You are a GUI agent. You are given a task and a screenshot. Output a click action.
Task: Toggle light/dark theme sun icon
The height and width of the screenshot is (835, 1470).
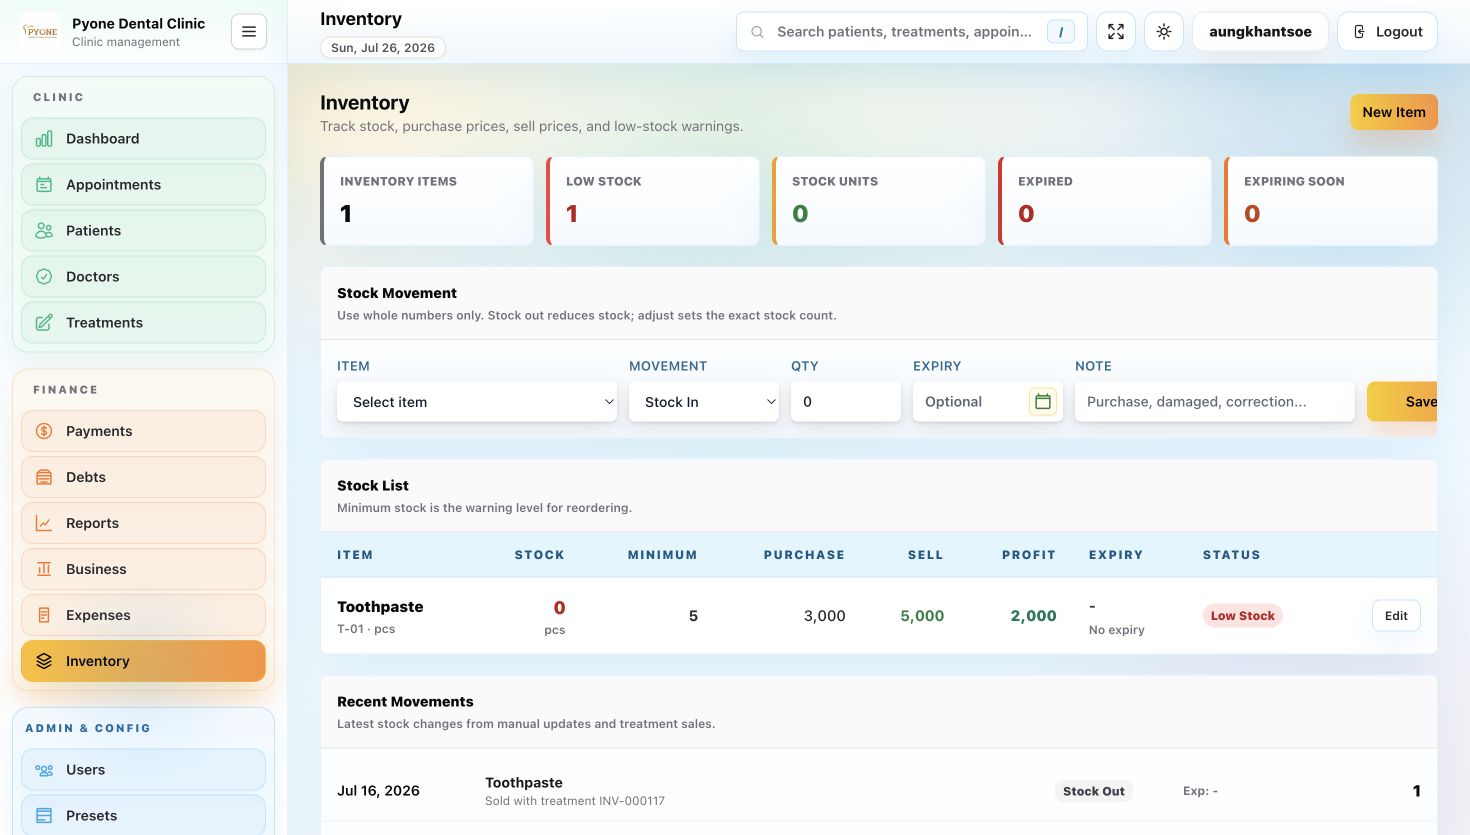[1164, 32]
